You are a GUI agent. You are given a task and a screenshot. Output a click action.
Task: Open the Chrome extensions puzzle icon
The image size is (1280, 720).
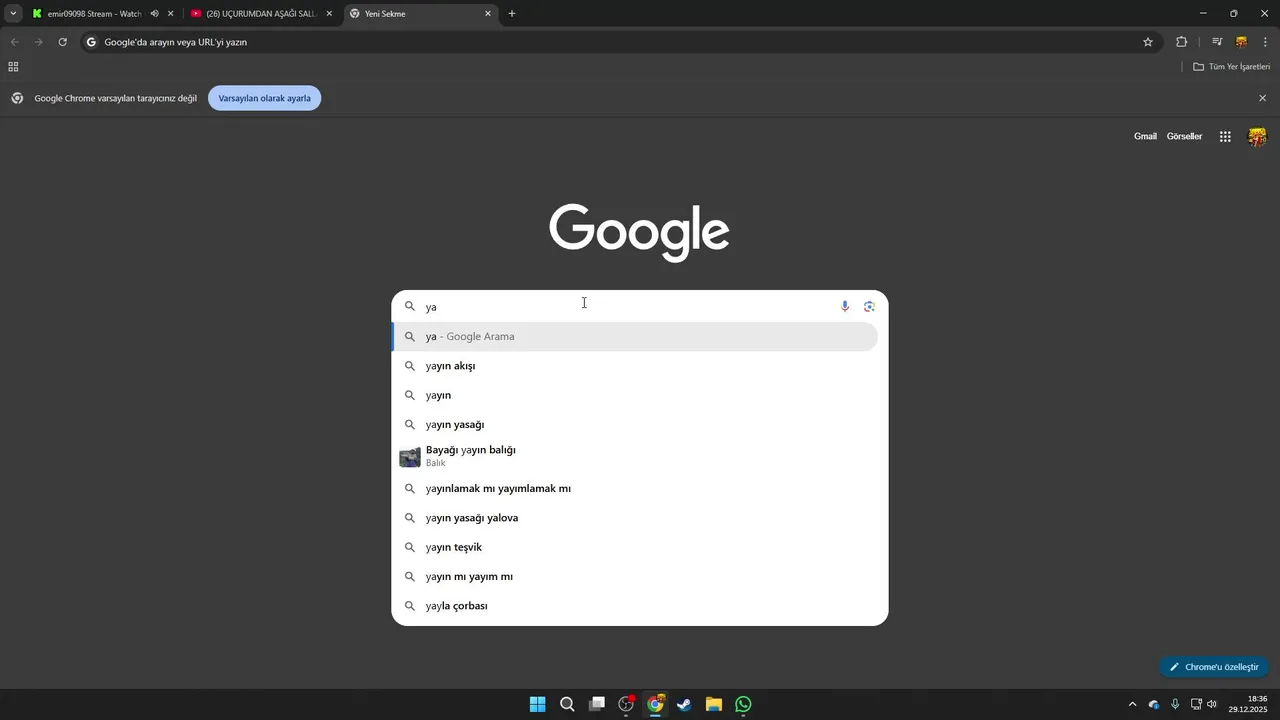point(1181,42)
